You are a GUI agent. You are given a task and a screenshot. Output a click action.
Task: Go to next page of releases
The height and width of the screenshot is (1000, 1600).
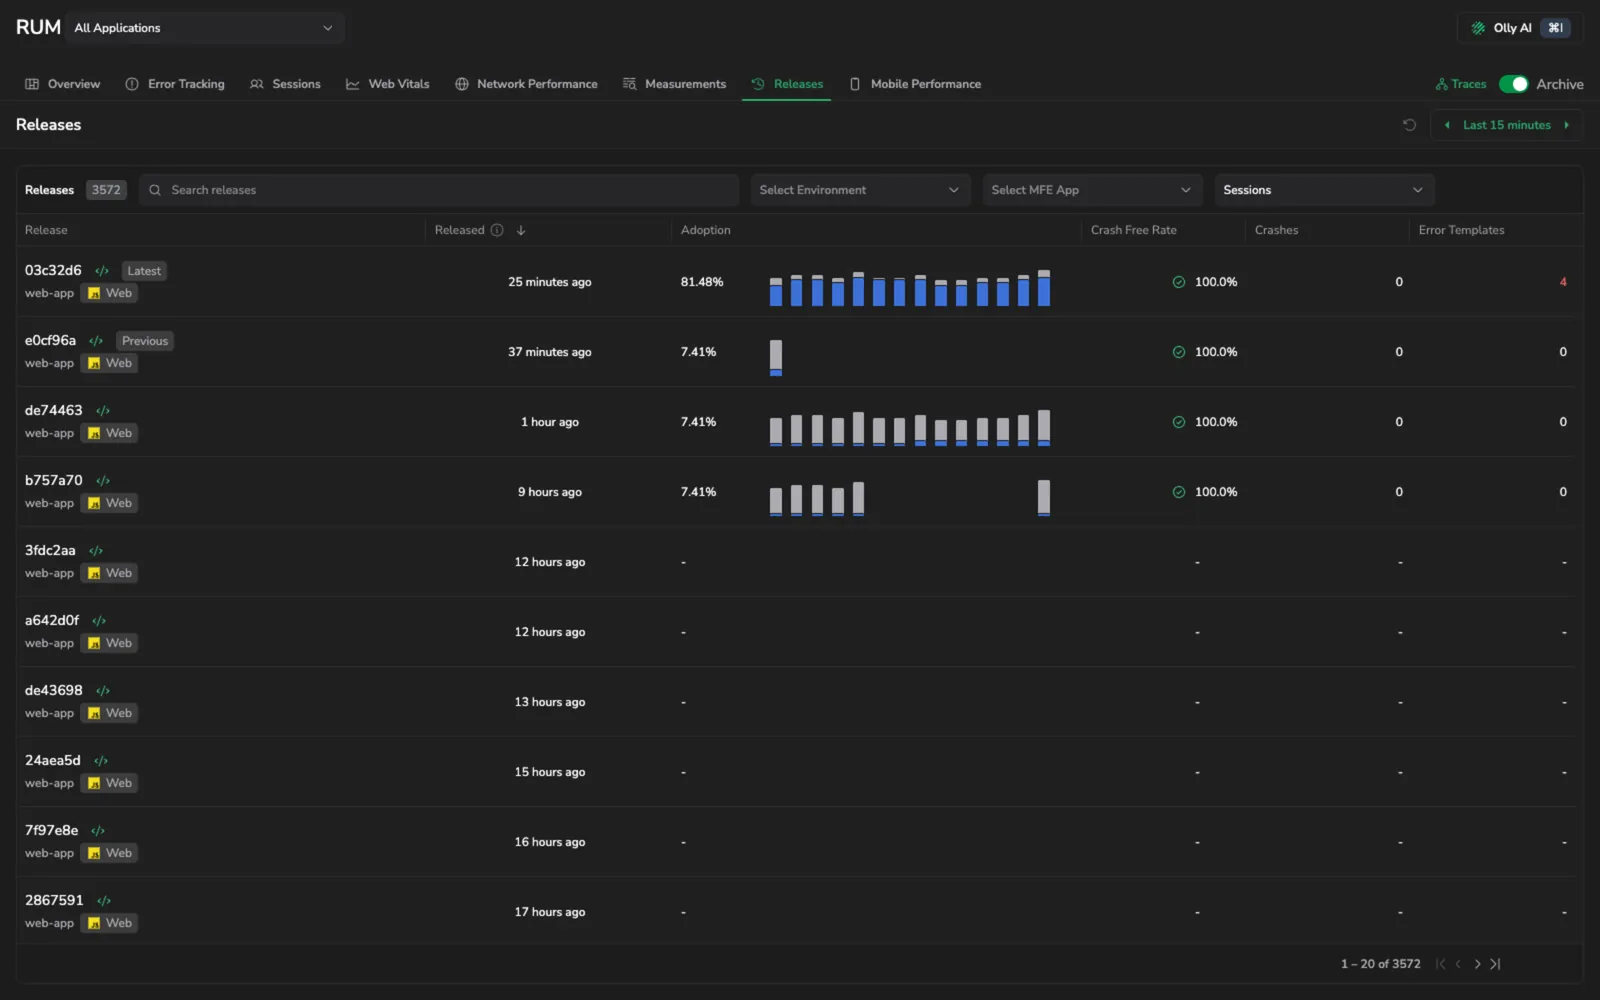1477,964
